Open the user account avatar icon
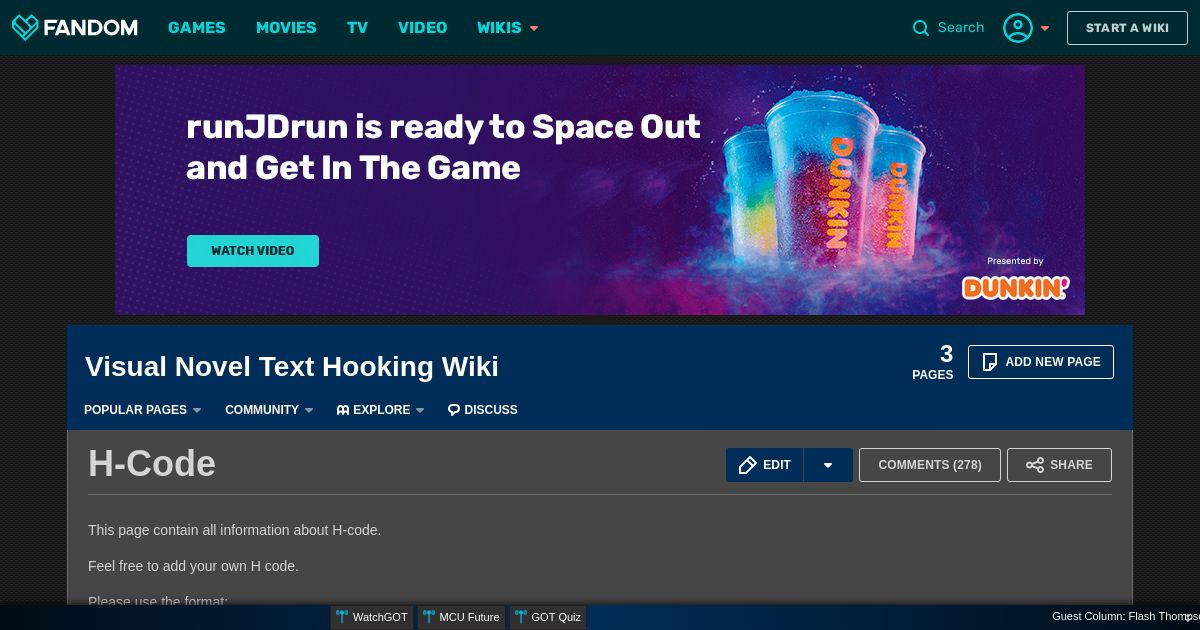The image size is (1200, 630). tap(1018, 28)
